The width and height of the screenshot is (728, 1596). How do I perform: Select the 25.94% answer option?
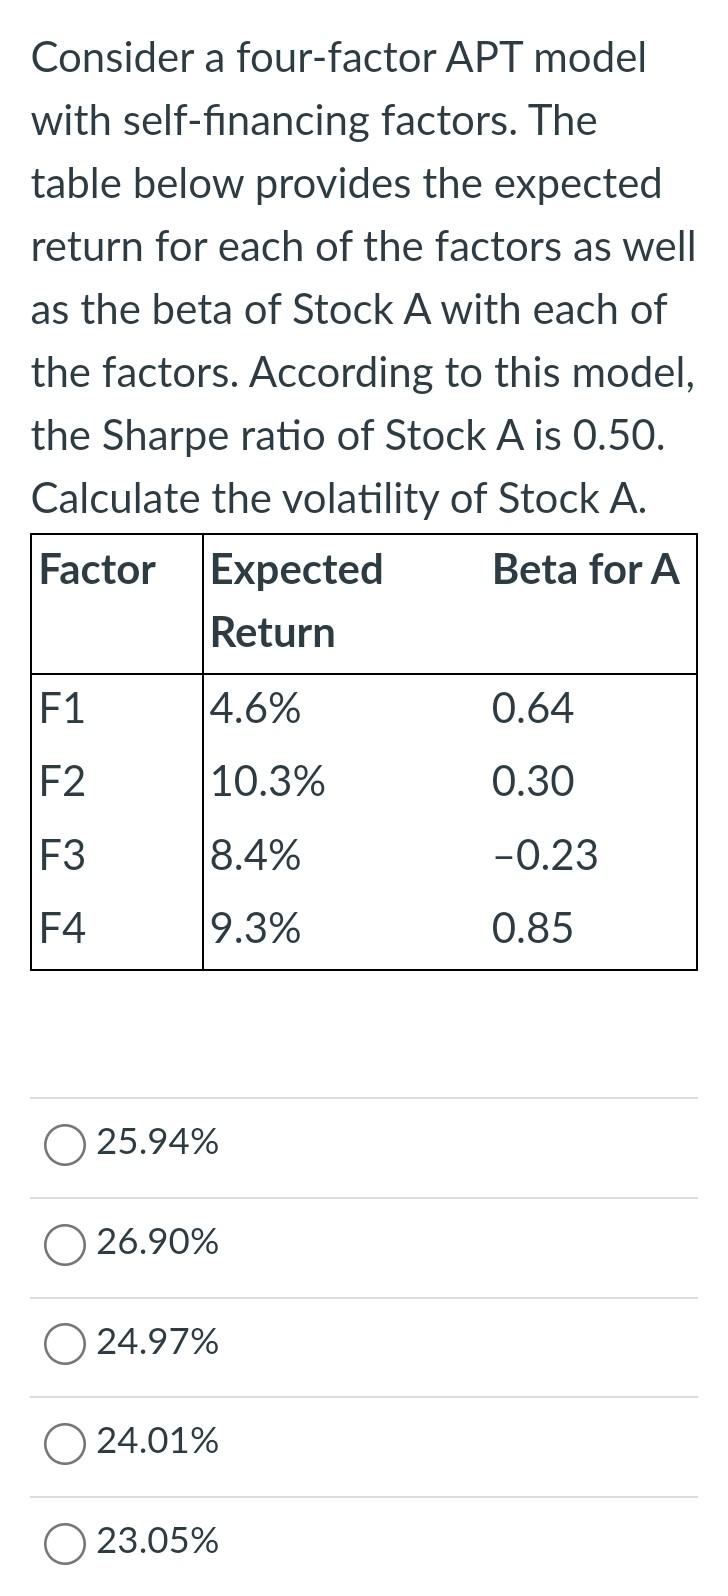coord(64,1145)
